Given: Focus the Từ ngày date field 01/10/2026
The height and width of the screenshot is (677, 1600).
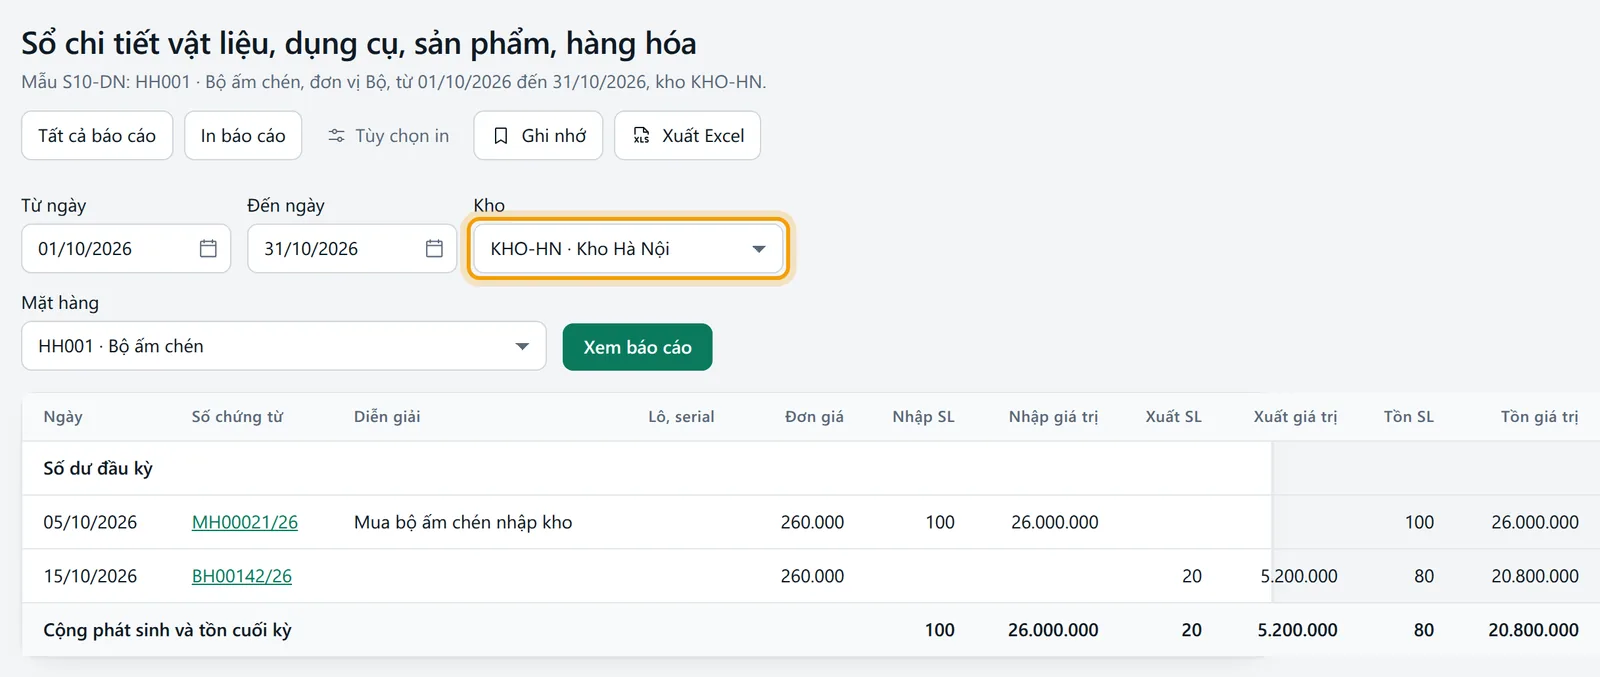Looking at the screenshot, I should point(126,249).
